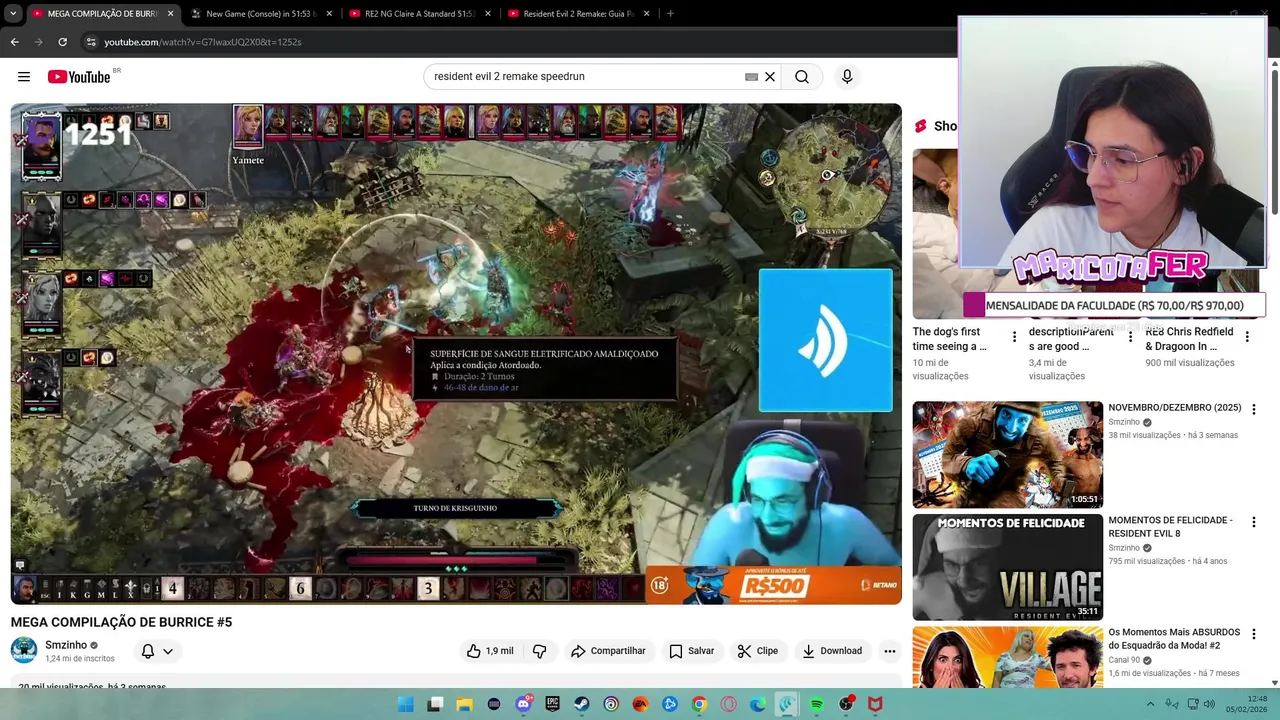
Task: Open McAfee from the taskbar
Action: pyautogui.click(x=875, y=704)
